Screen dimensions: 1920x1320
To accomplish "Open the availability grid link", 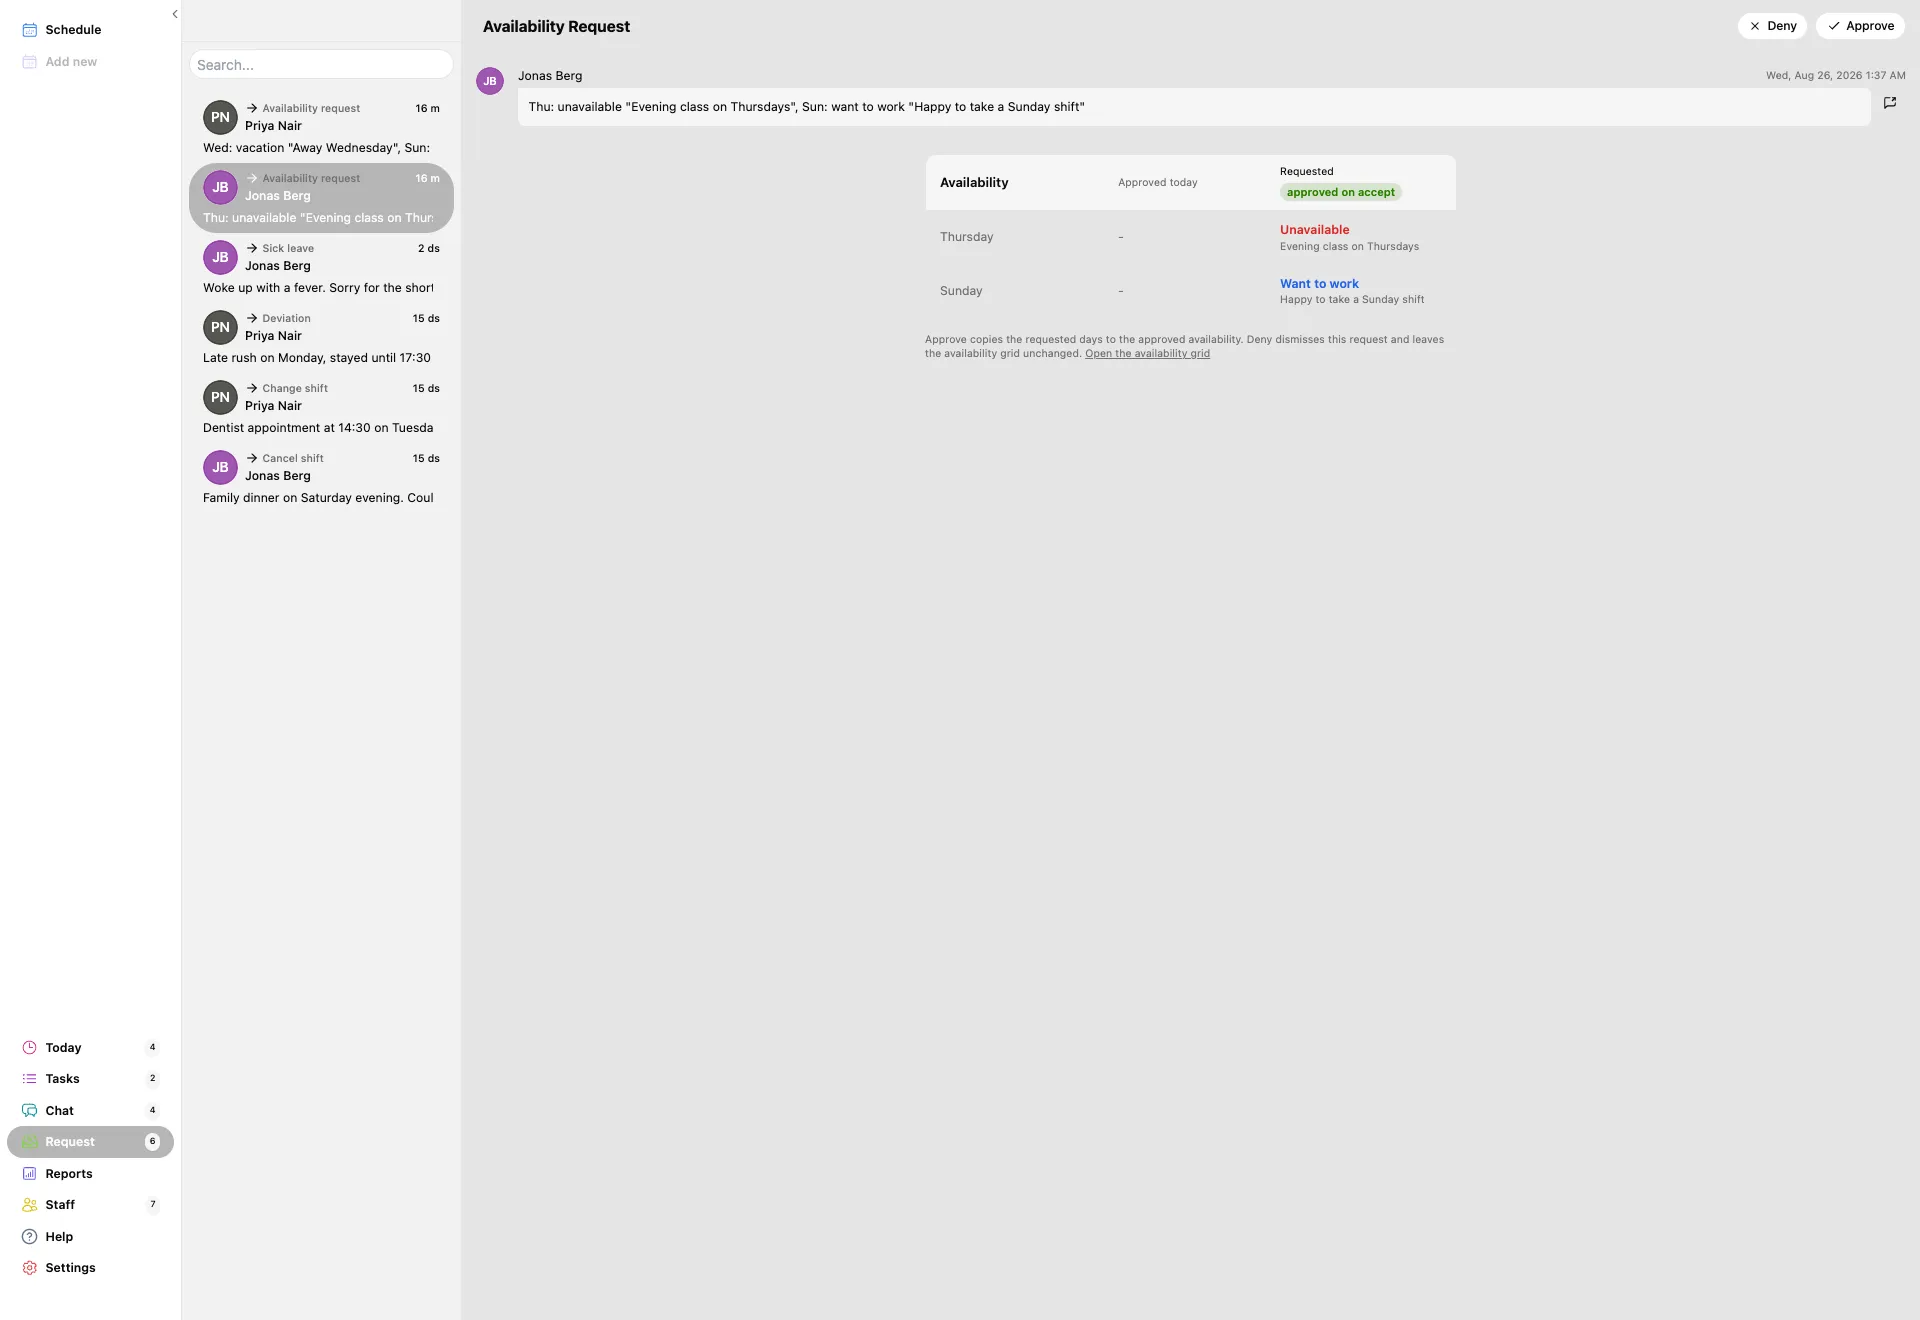I will coord(1147,354).
